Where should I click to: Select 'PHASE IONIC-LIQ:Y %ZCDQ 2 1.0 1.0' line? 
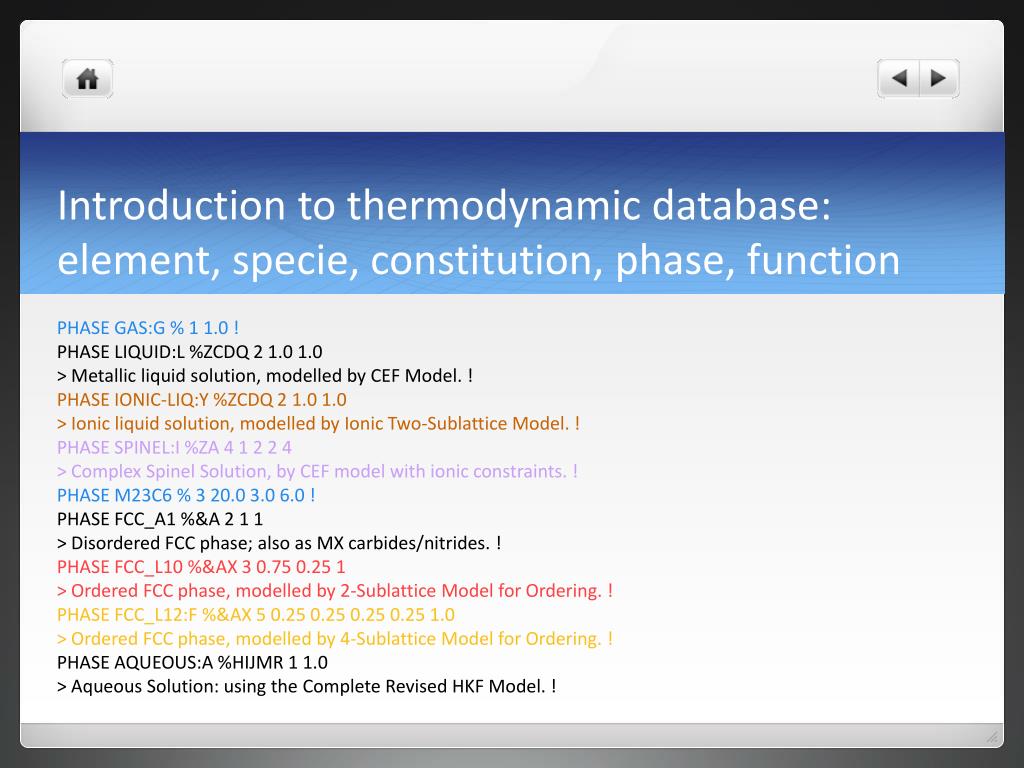tap(202, 400)
